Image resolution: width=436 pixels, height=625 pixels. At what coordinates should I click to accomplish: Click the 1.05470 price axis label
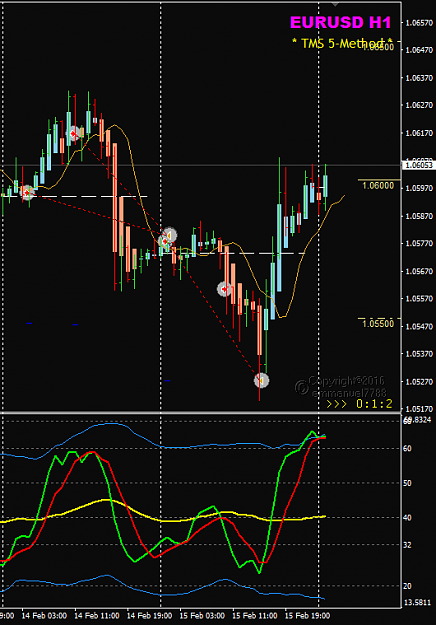pyautogui.click(x=419, y=327)
